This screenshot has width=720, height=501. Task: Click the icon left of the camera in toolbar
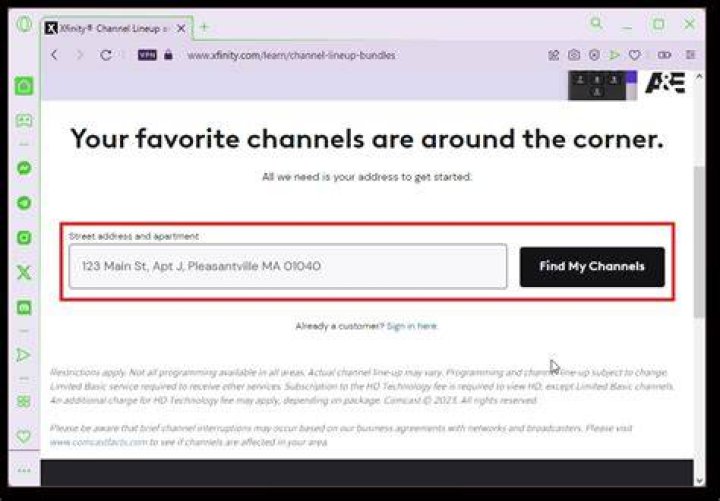(554, 55)
